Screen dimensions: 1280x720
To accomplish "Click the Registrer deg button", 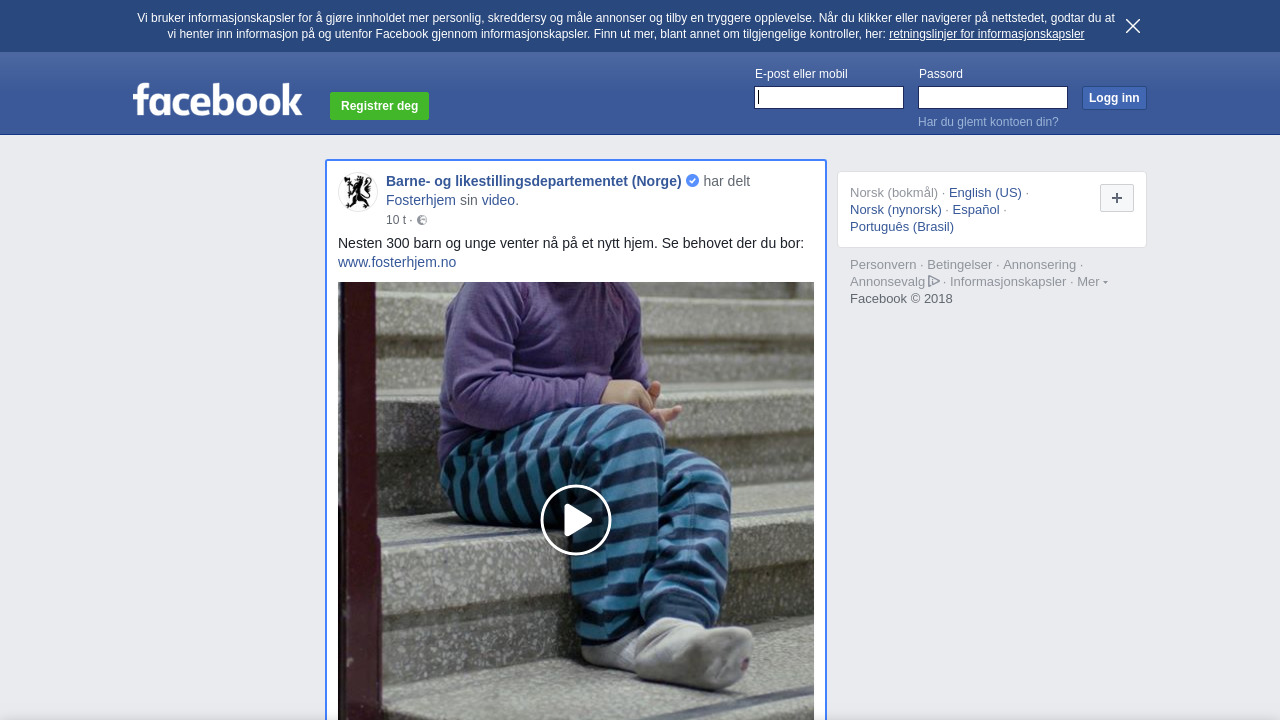I will 379,106.
